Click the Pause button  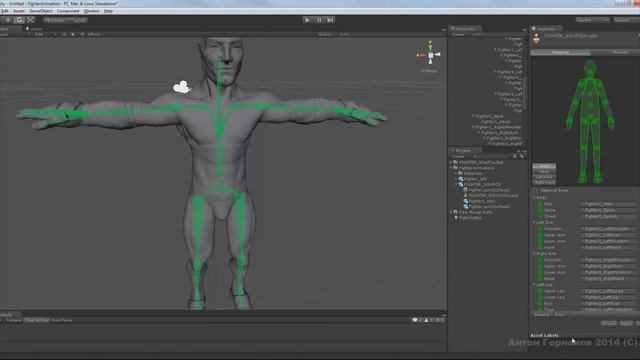pos(319,20)
